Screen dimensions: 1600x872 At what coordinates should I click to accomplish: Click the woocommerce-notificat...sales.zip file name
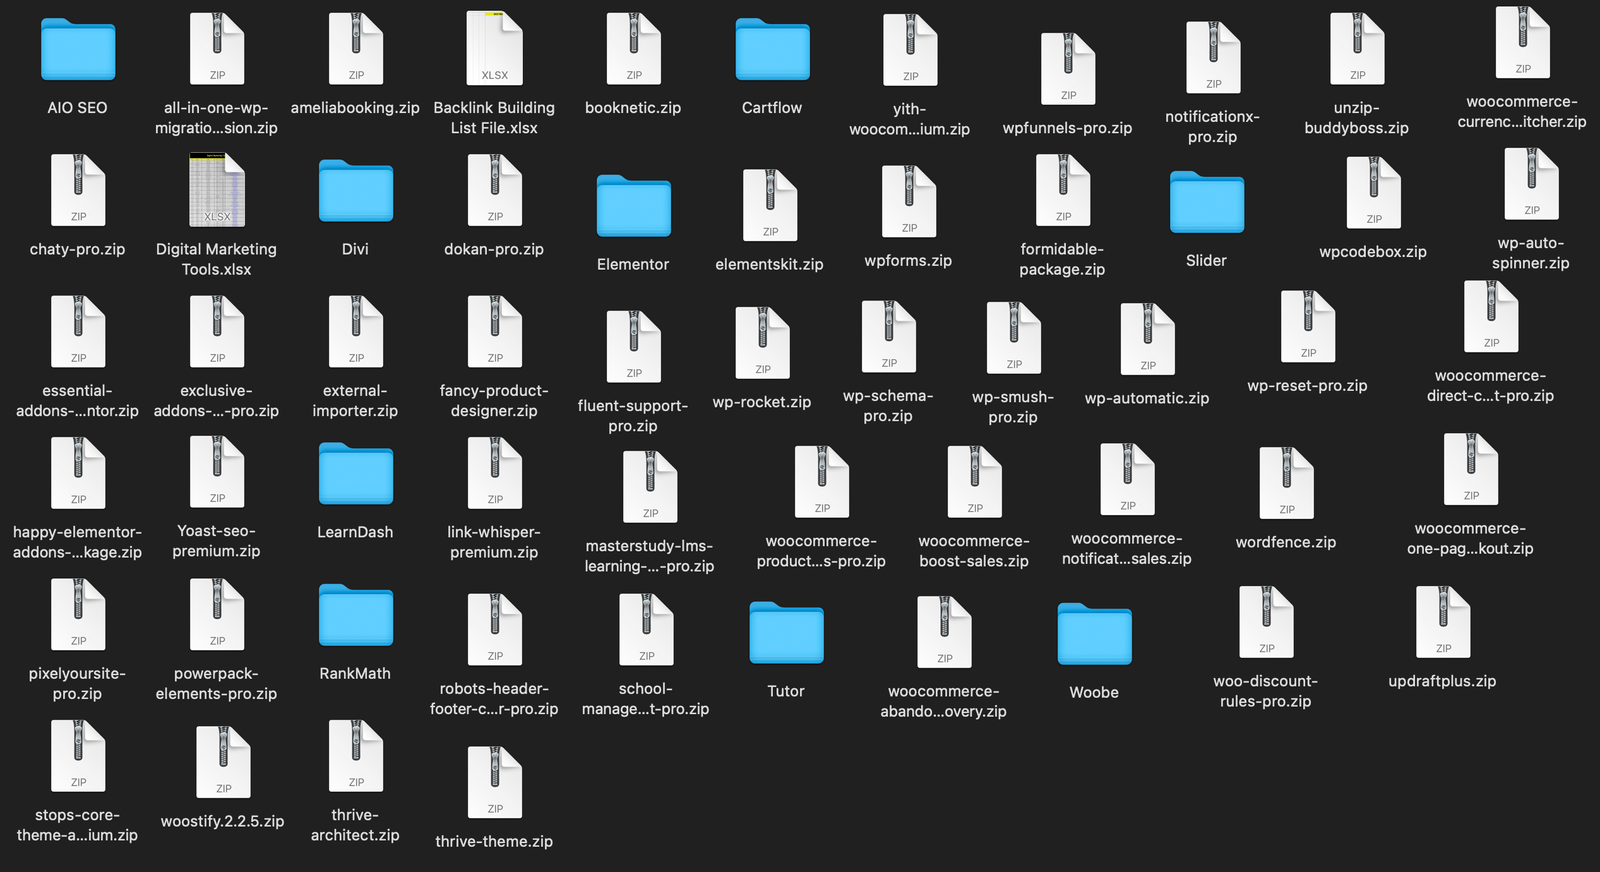[x=1127, y=548]
